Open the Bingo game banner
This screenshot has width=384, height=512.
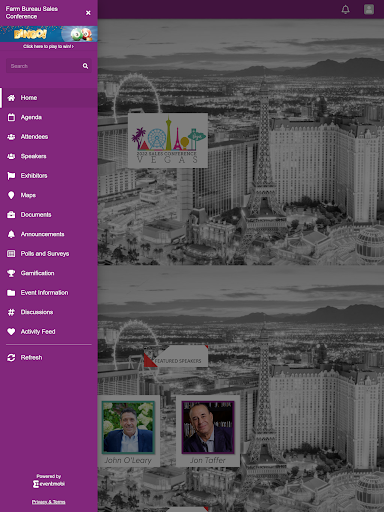(49, 34)
